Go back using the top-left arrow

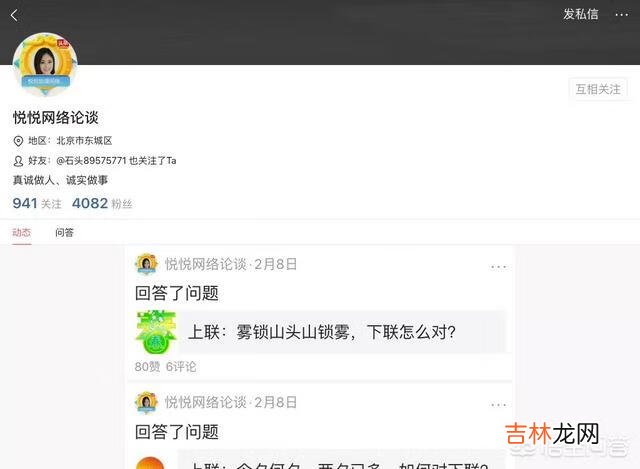point(14,16)
